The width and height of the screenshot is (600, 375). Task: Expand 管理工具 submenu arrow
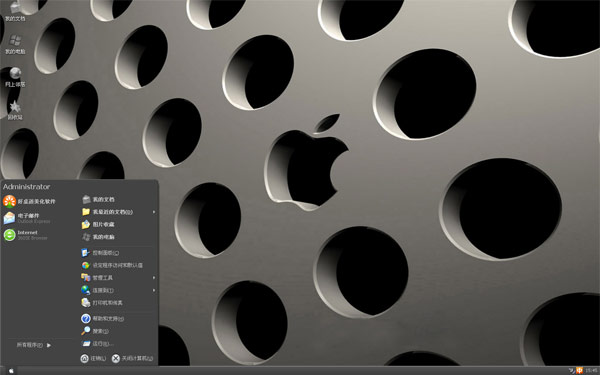point(154,277)
